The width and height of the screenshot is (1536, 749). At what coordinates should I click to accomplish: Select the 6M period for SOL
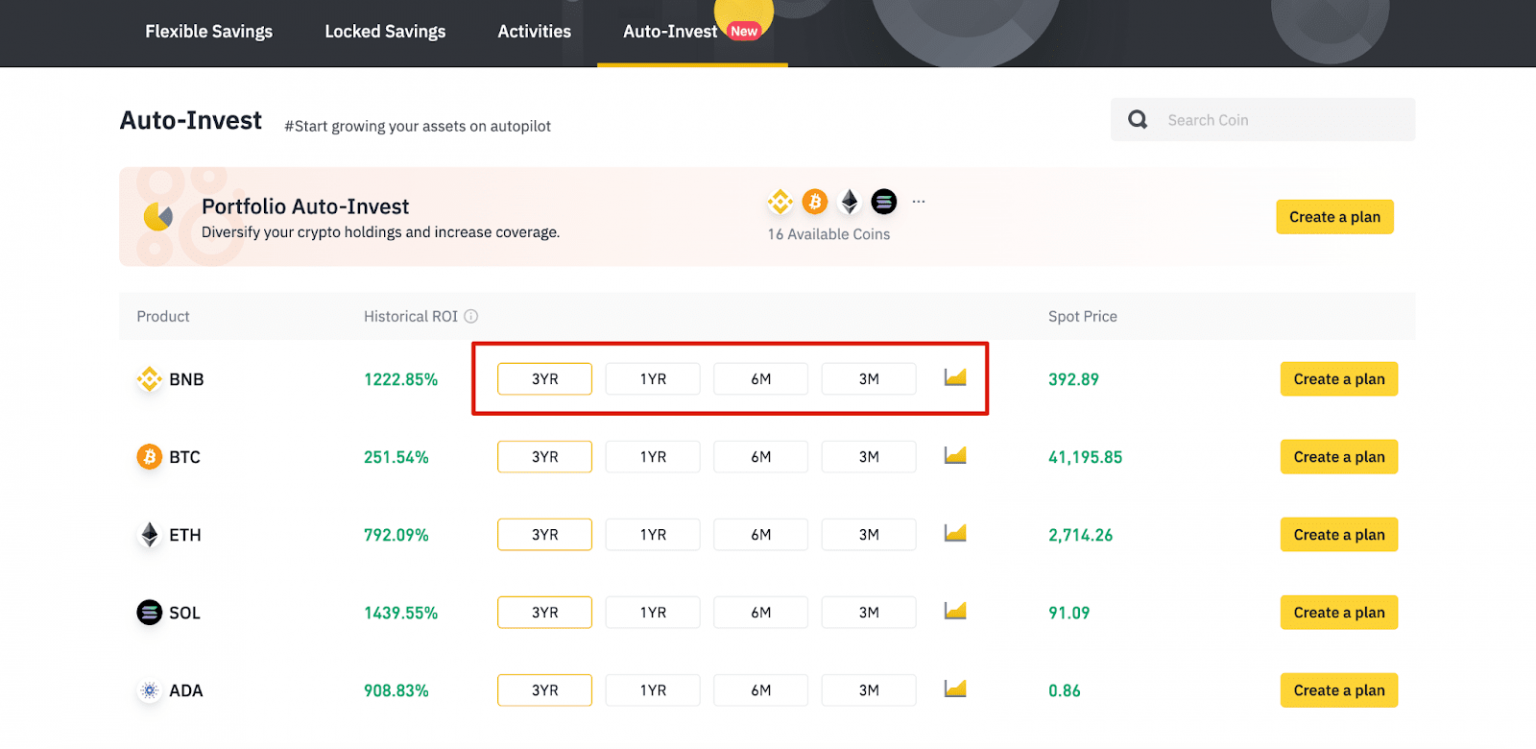pos(760,612)
